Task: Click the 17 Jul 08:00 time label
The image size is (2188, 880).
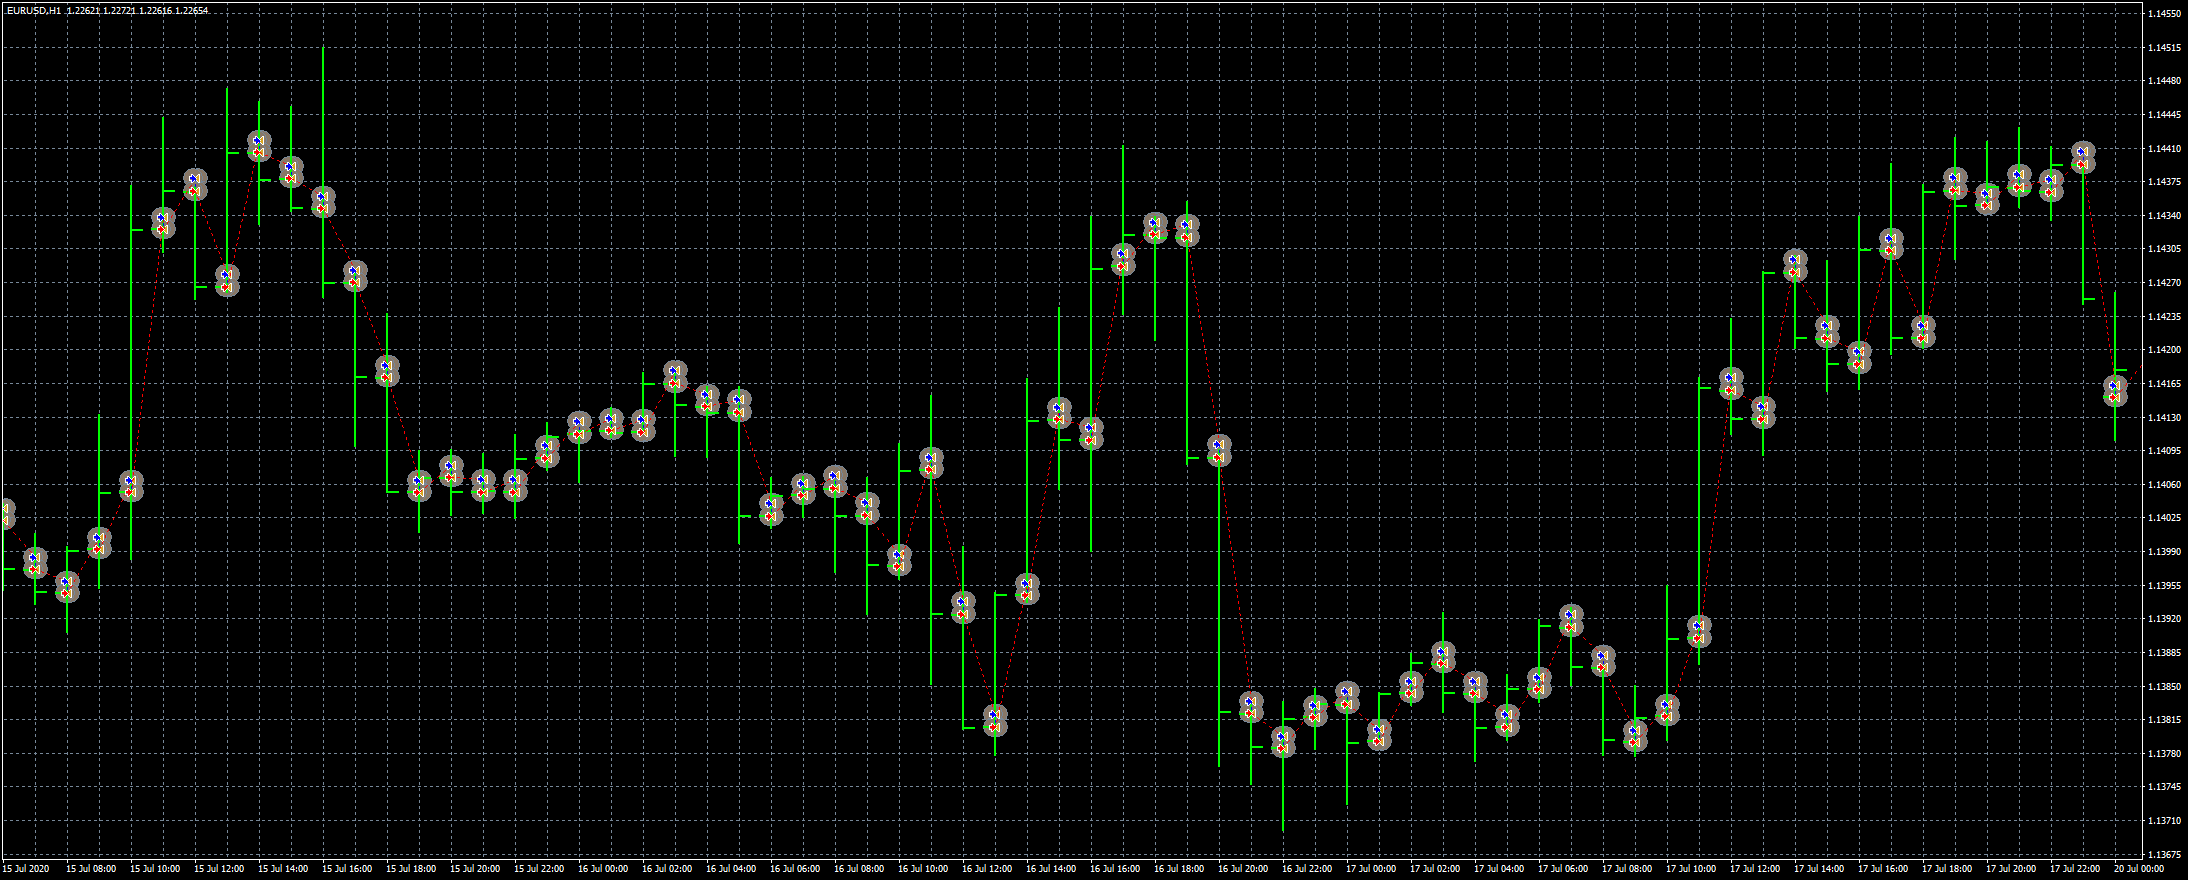Action: (x=1627, y=869)
